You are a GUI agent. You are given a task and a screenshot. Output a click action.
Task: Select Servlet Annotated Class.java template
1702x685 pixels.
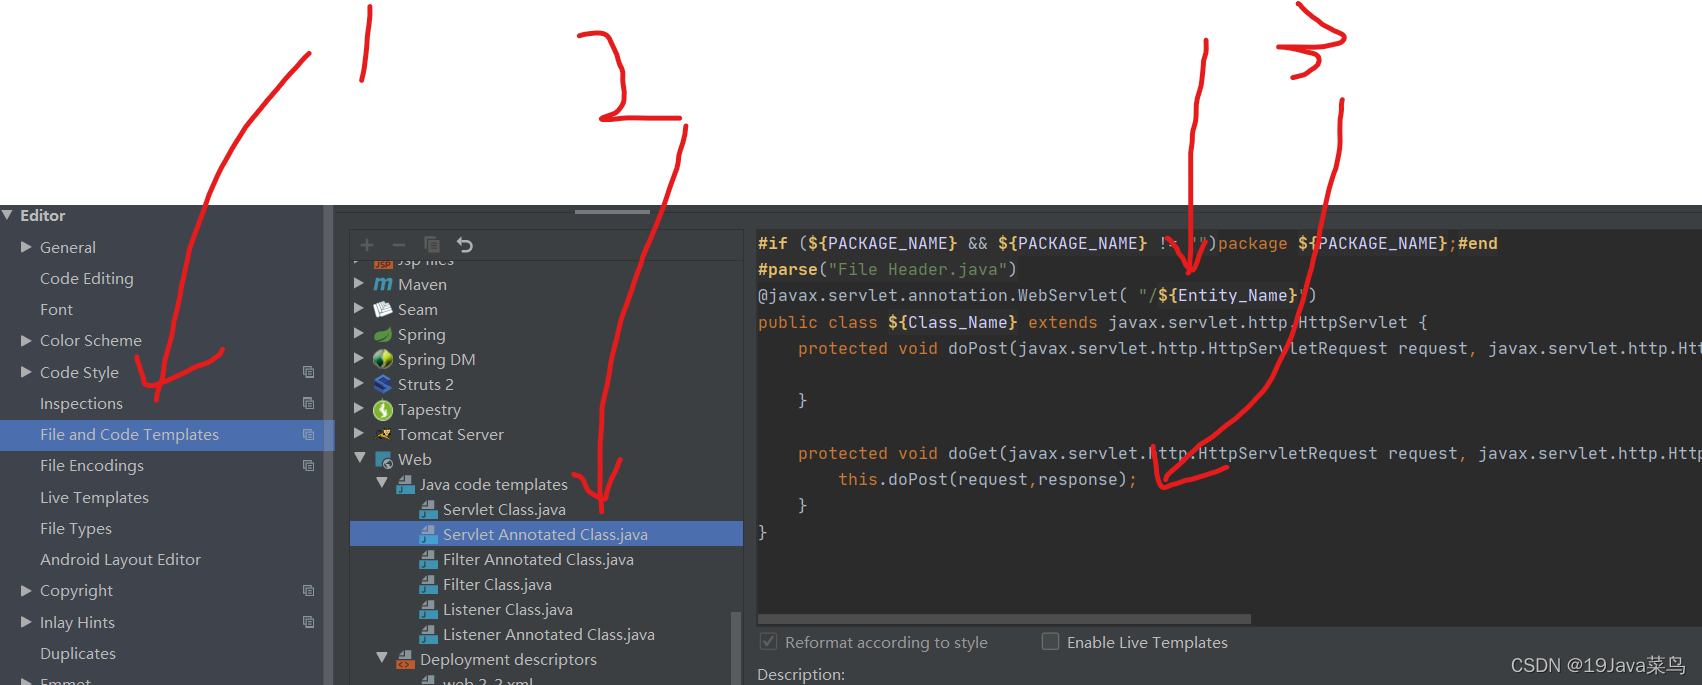pyautogui.click(x=546, y=534)
